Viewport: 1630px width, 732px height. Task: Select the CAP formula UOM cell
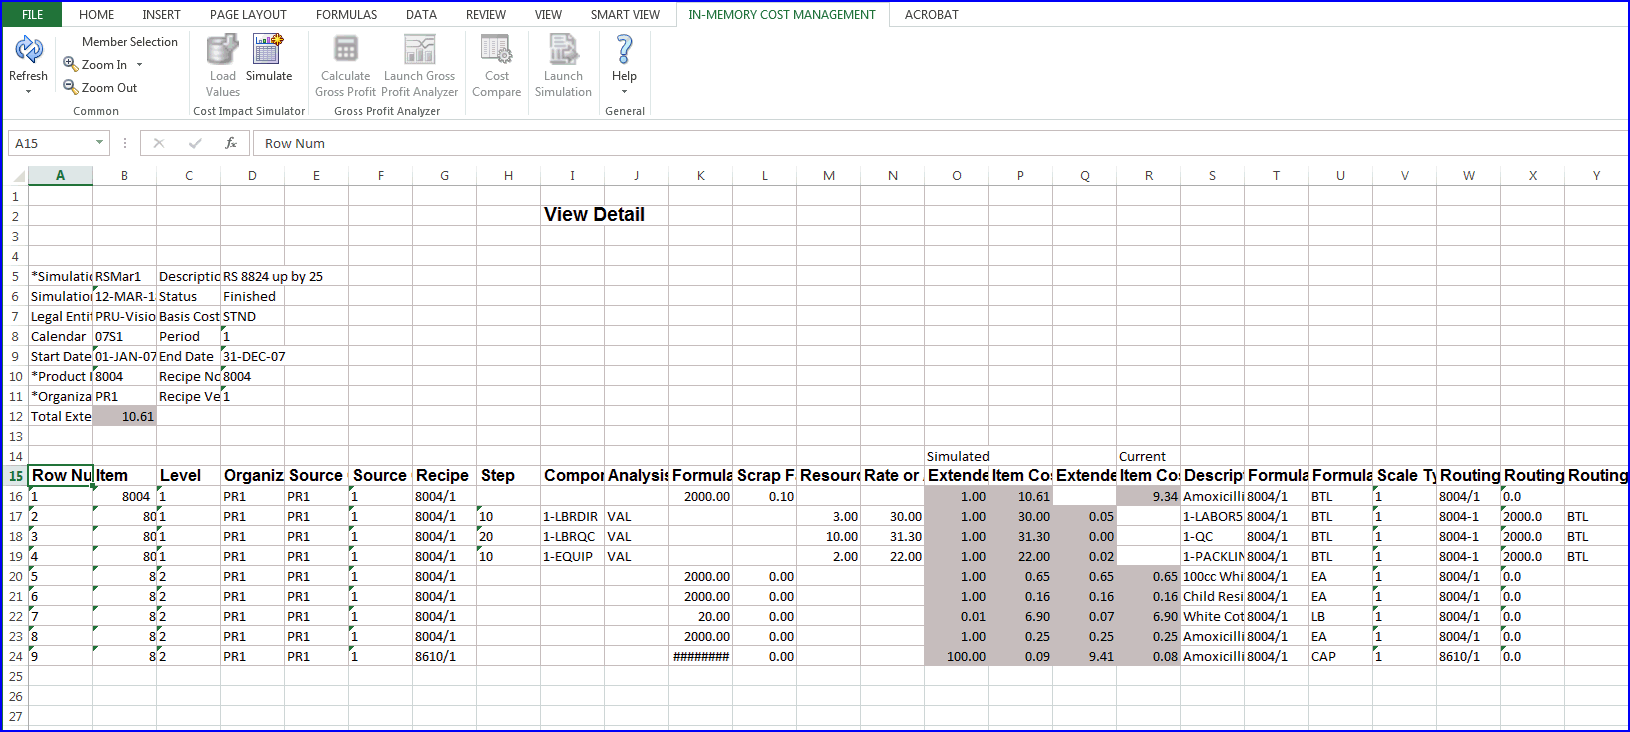tap(1340, 657)
